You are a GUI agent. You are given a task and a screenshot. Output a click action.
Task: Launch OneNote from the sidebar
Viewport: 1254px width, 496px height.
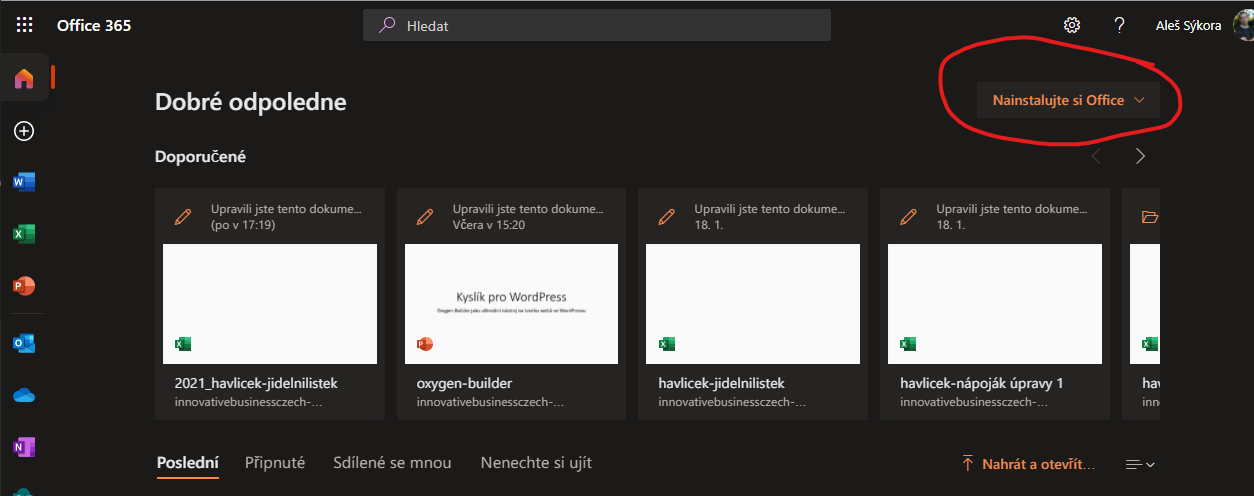[x=24, y=446]
